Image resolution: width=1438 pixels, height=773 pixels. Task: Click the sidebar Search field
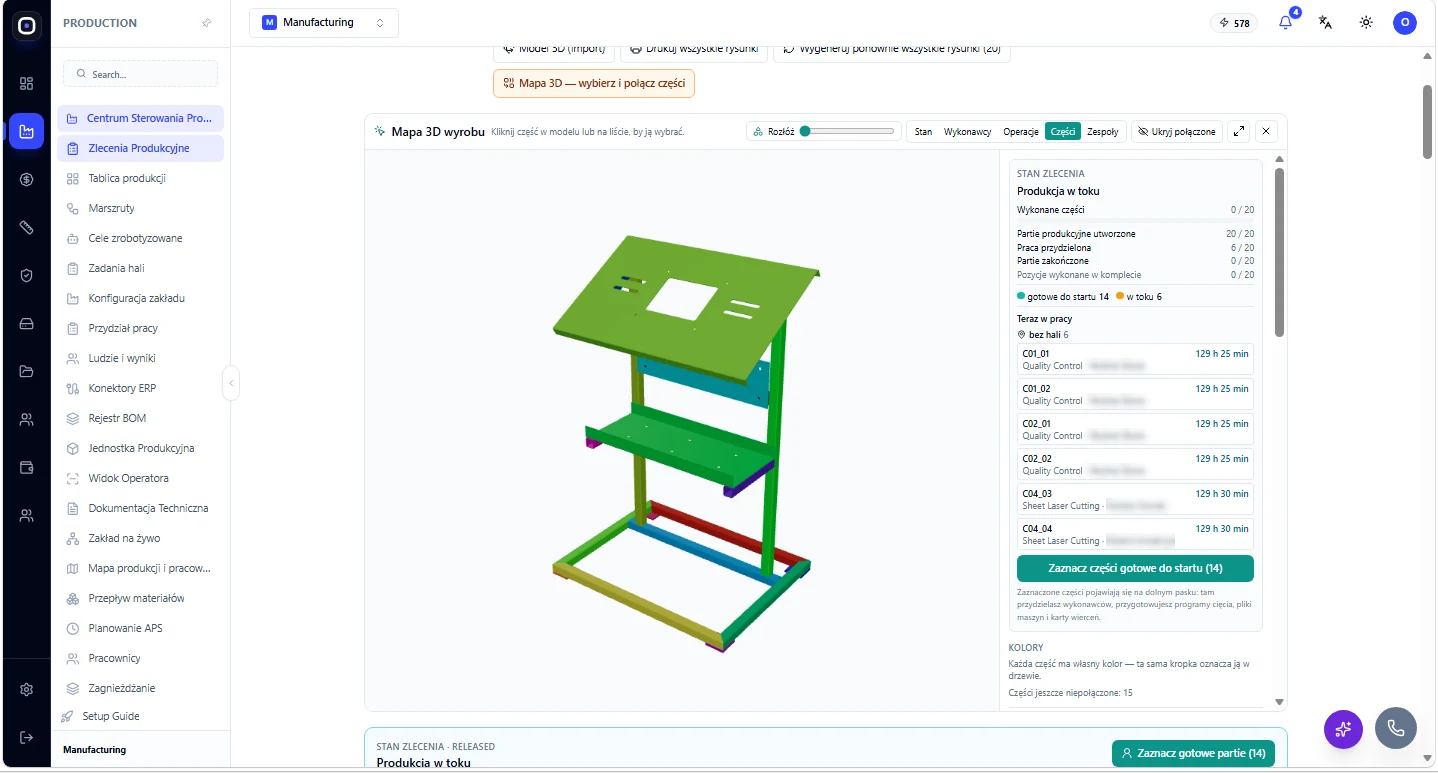pos(140,74)
